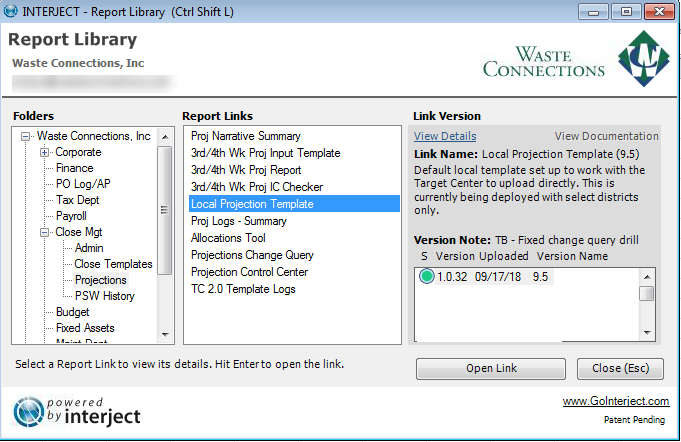Image resolution: width=681 pixels, height=442 pixels.
Task: Click version list scrollbar down arrow
Action: coord(647,333)
